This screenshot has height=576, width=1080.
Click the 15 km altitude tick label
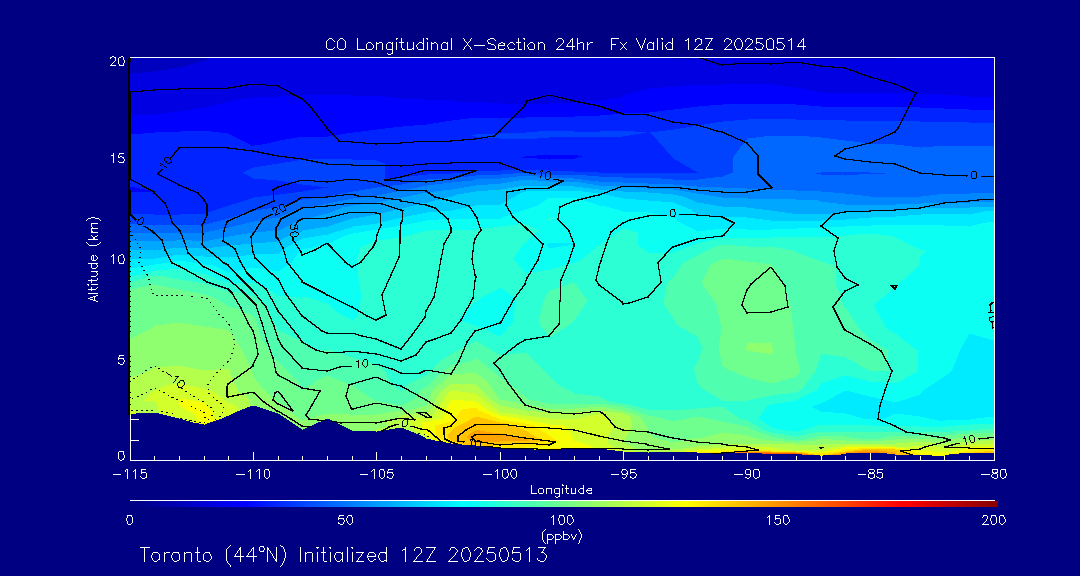click(x=115, y=159)
